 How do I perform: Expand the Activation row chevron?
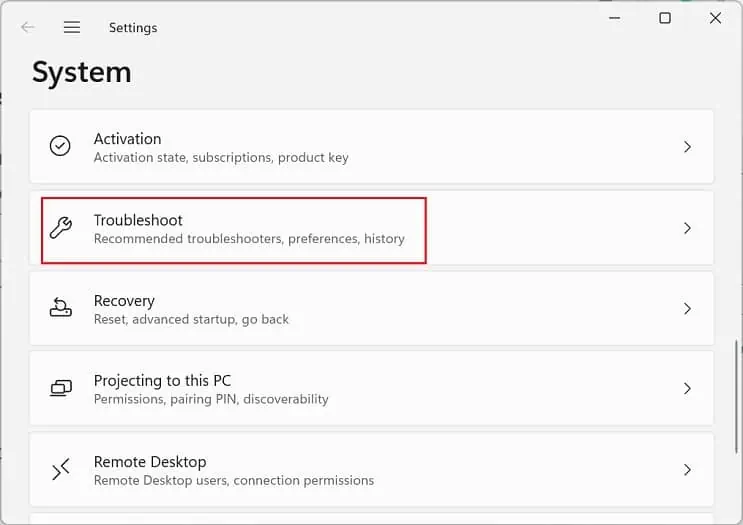pyautogui.click(x=687, y=147)
